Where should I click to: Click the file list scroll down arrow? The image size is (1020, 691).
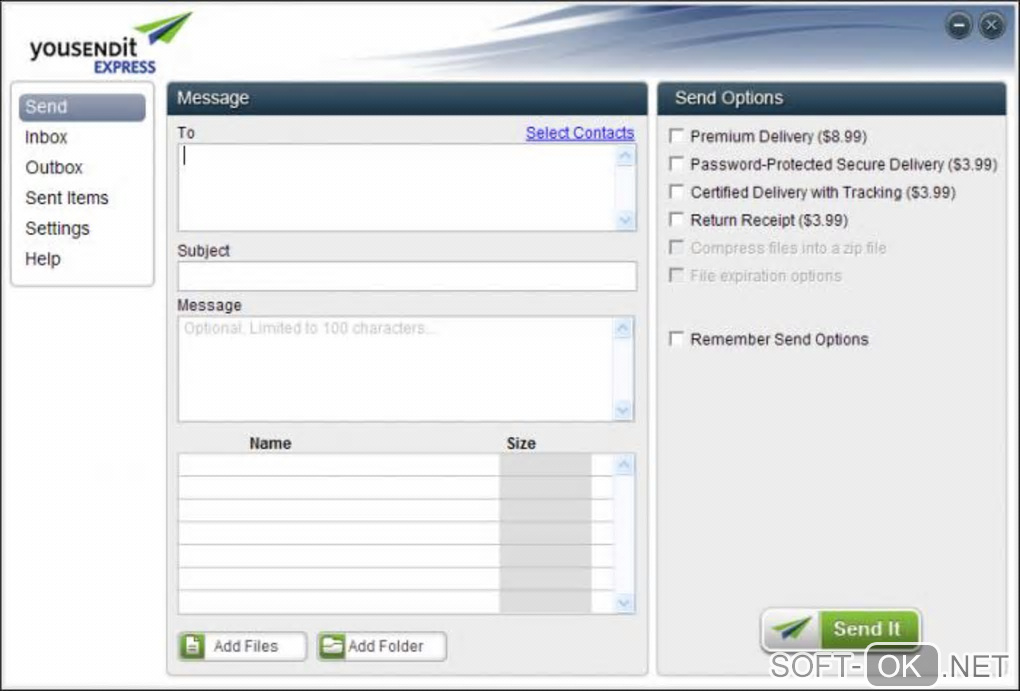624,603
